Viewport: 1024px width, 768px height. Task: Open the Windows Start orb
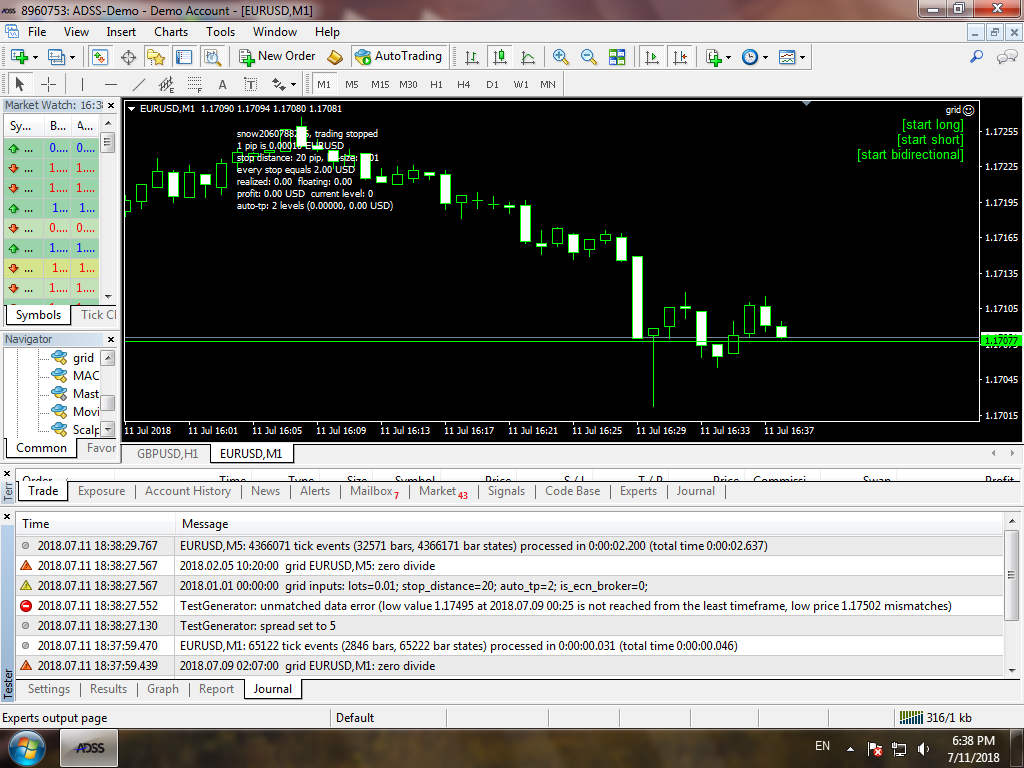coord(27,748)
